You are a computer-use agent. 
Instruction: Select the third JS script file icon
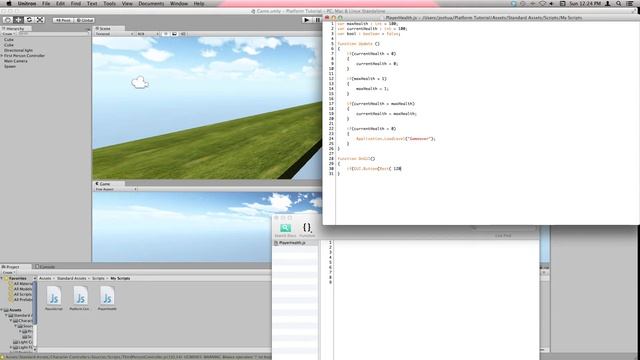coord(107,296)
